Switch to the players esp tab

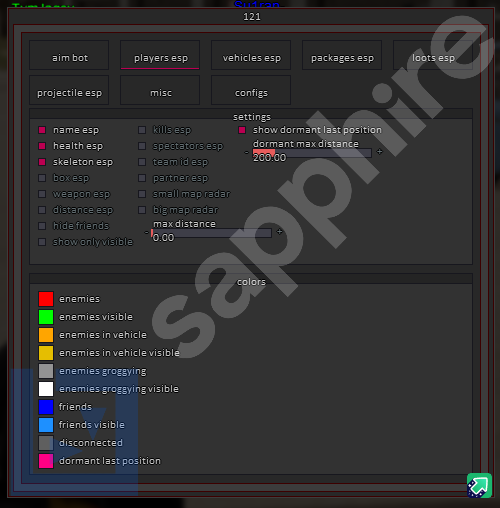click(160, 55)
